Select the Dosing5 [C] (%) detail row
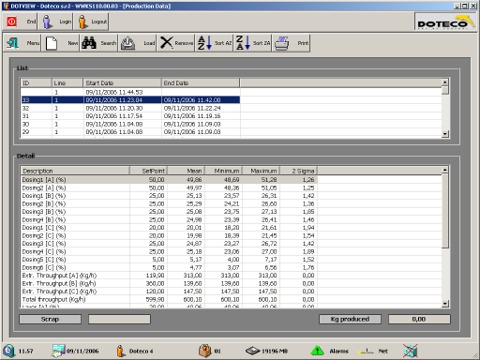 (169, 260)
